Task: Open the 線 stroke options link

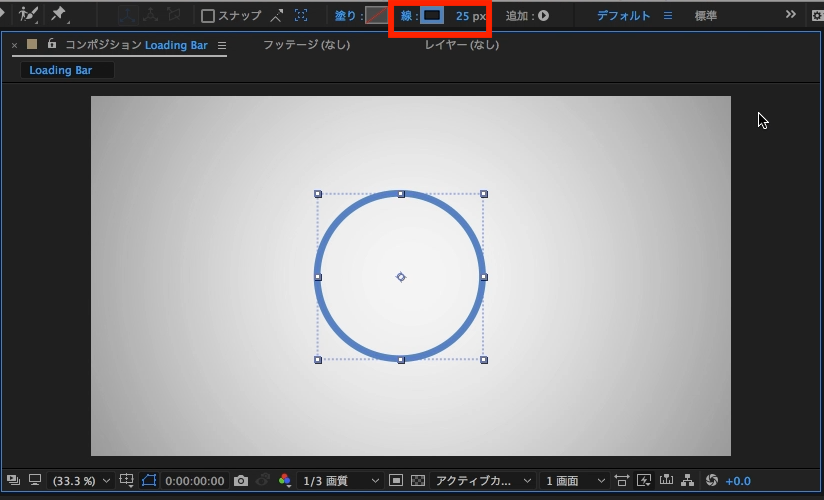Action: click(x=406, y=16)
